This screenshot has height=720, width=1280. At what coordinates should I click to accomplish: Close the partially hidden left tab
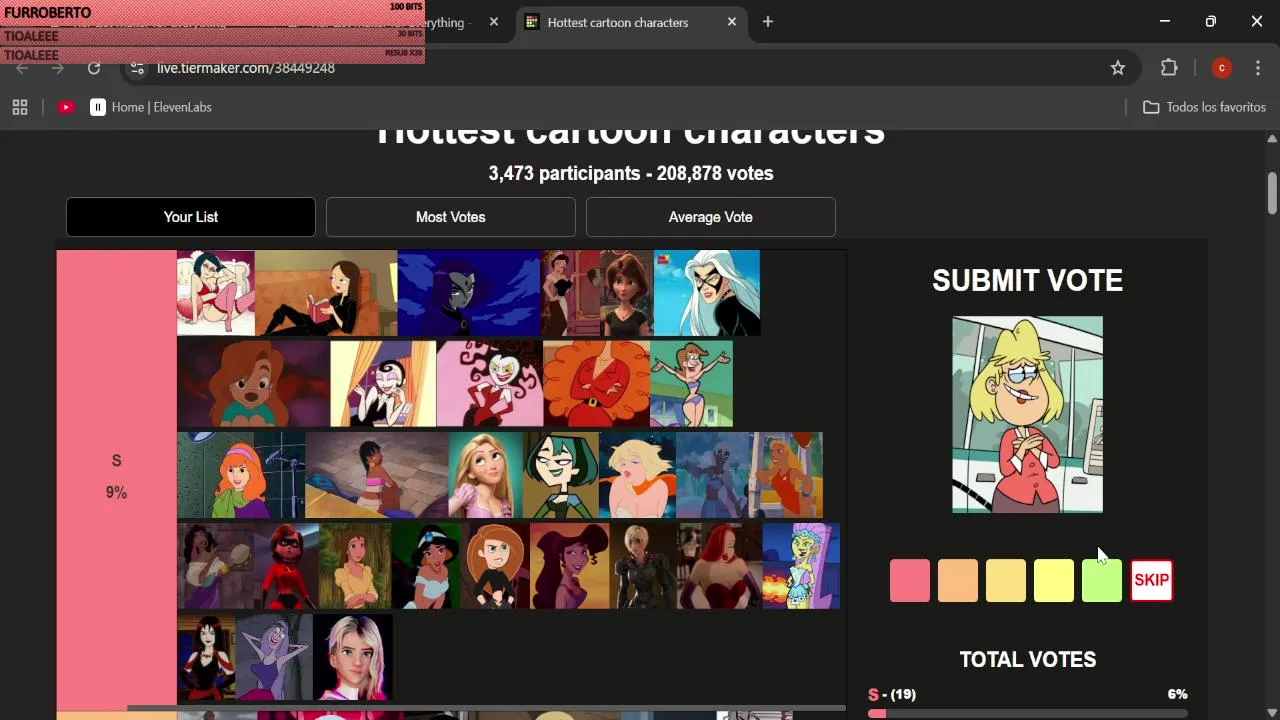(494, 22)
